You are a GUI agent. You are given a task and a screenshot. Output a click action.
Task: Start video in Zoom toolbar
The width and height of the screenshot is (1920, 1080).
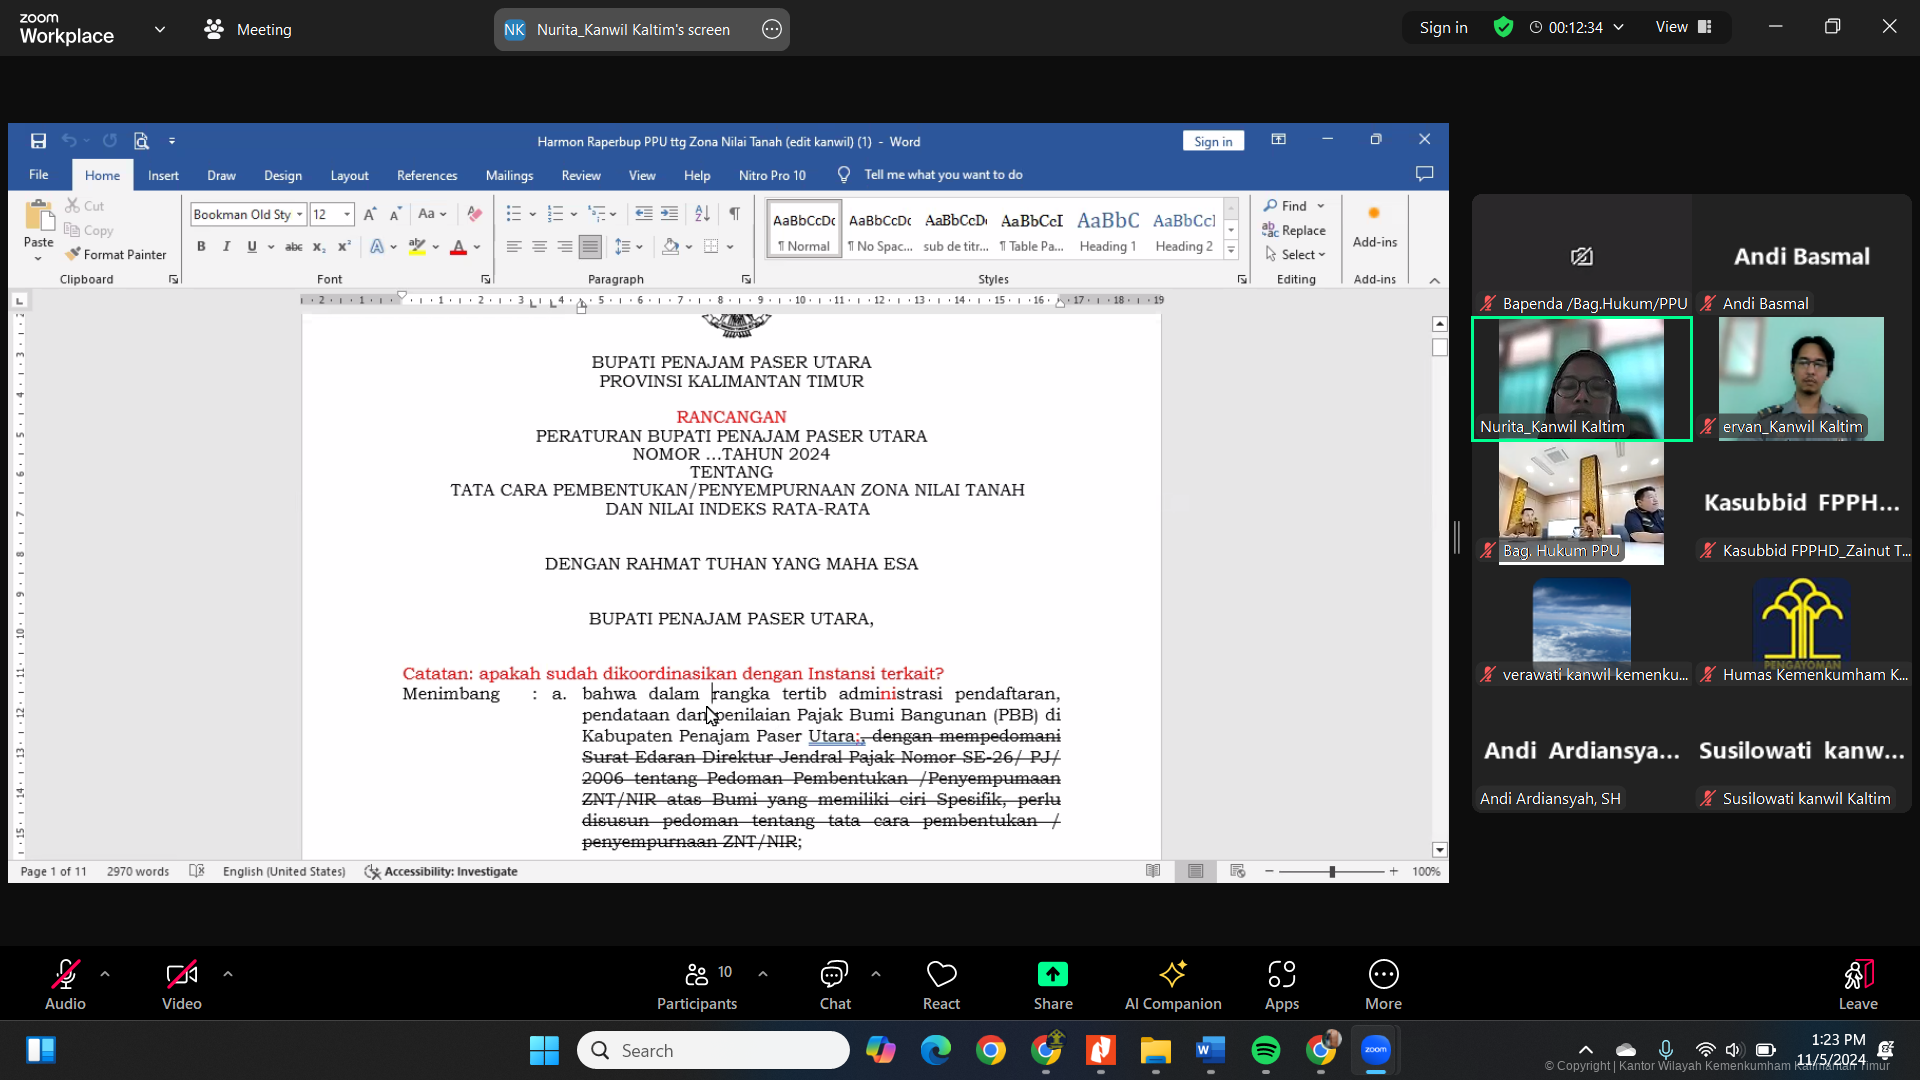(182, 986)
